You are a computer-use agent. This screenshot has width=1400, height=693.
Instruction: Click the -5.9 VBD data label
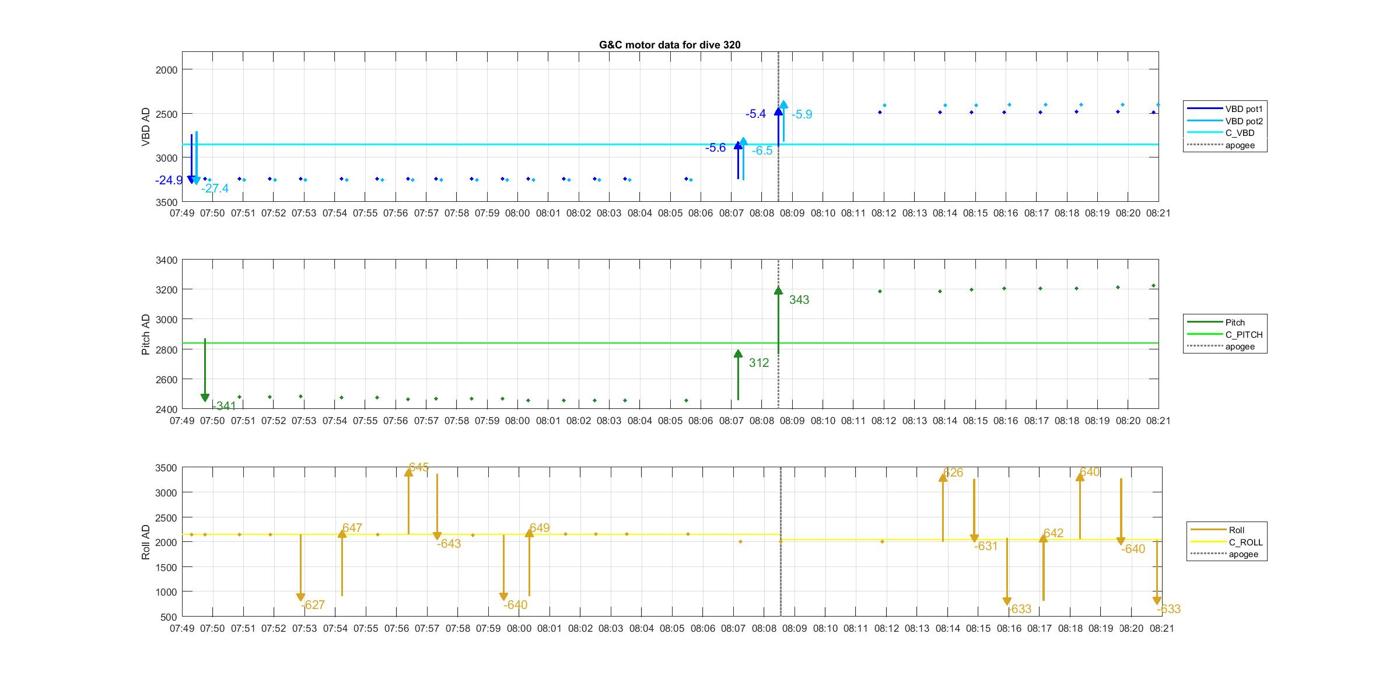802,115
